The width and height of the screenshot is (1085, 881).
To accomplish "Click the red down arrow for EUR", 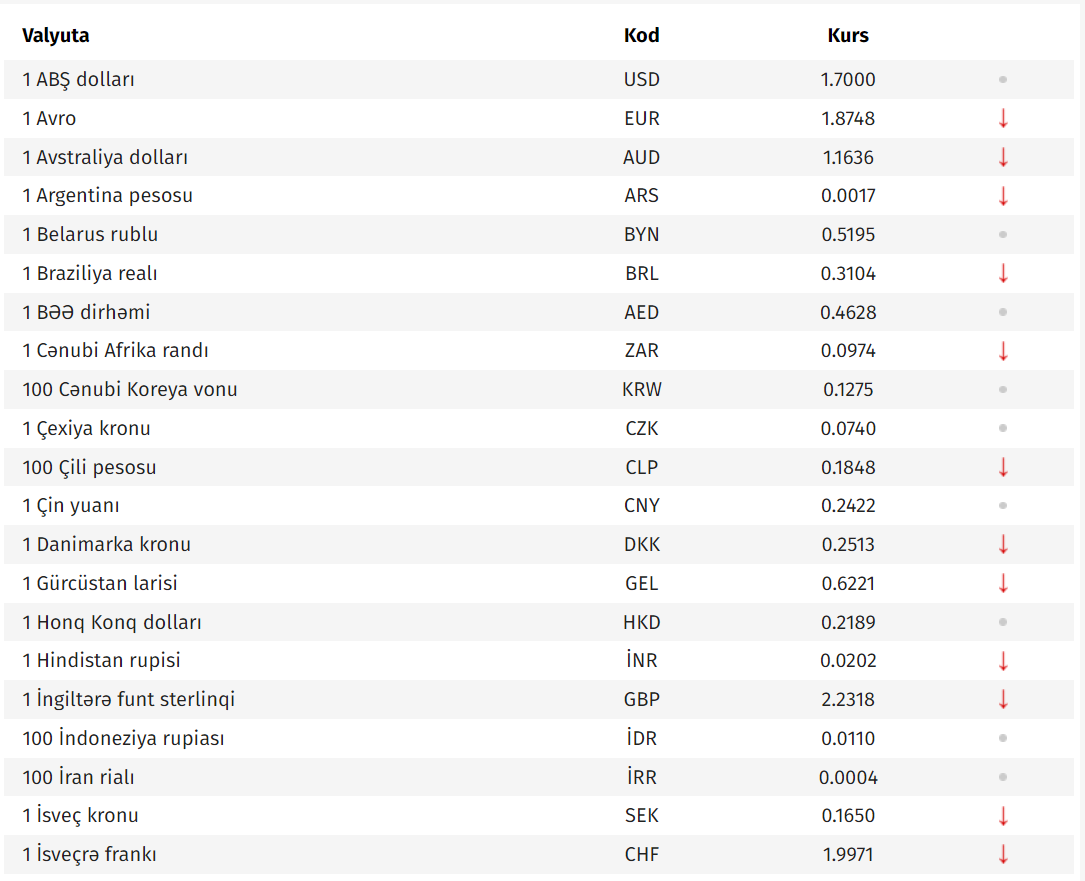I will tap(1003, 118).
